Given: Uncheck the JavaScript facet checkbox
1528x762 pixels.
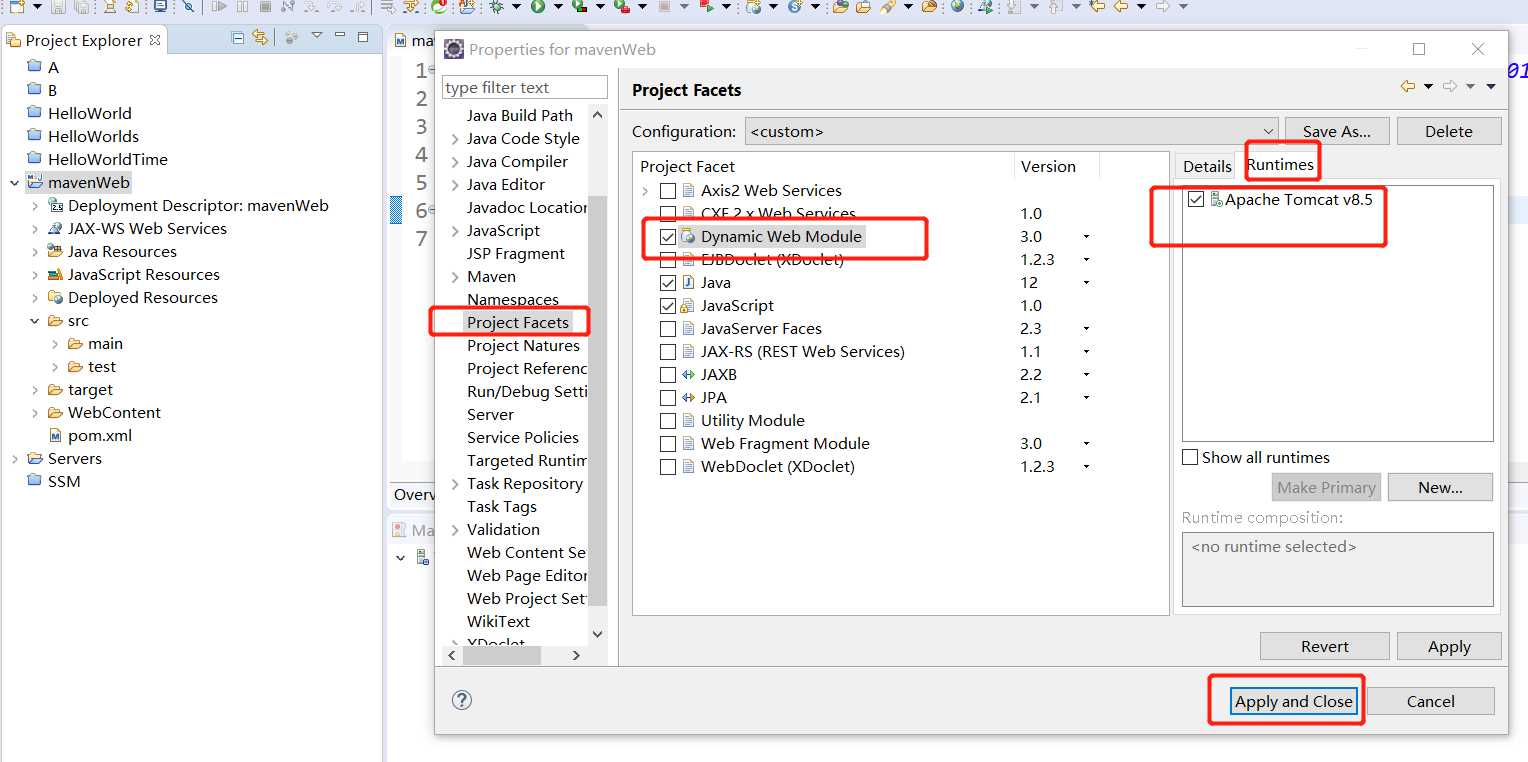Looking at the screenshot, I should coord(668,306).
